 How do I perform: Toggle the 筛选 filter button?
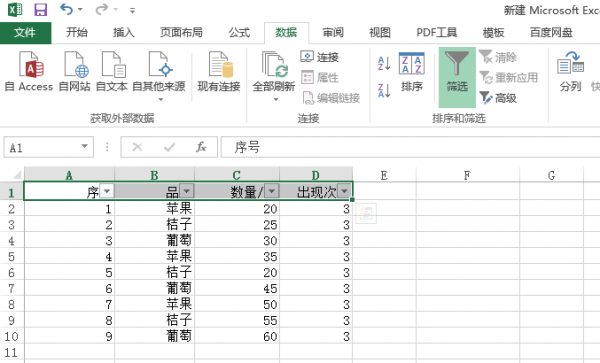(x=457, y=77)
